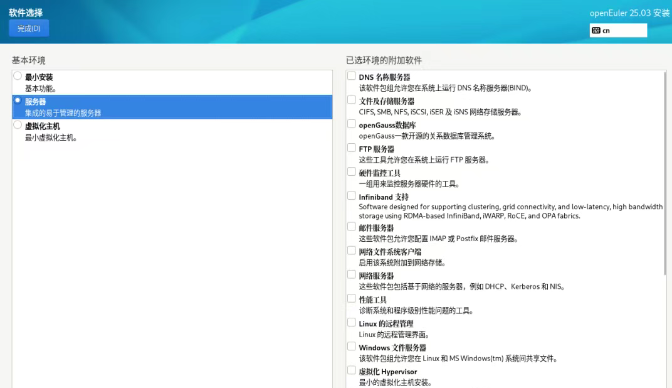This screenshot has width=672, height=388.
Task: Tick the Windows 文件服务器 checkbox
Action: [x=351, y=346]
